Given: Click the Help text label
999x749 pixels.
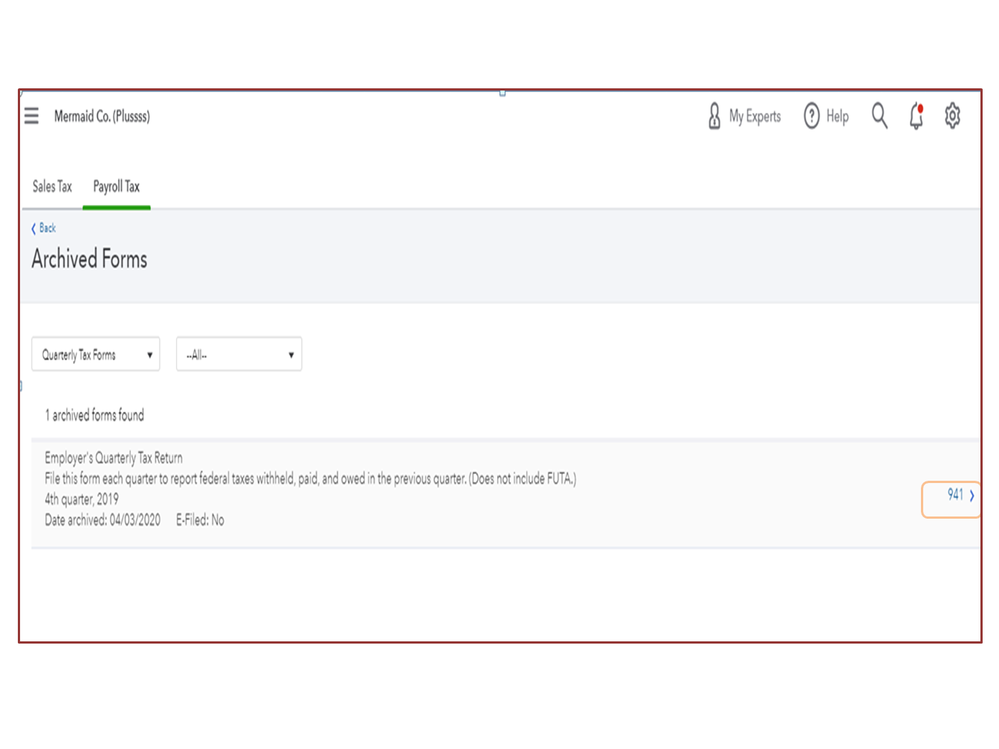Looking at the screenshot, I should tap(837, 117).
